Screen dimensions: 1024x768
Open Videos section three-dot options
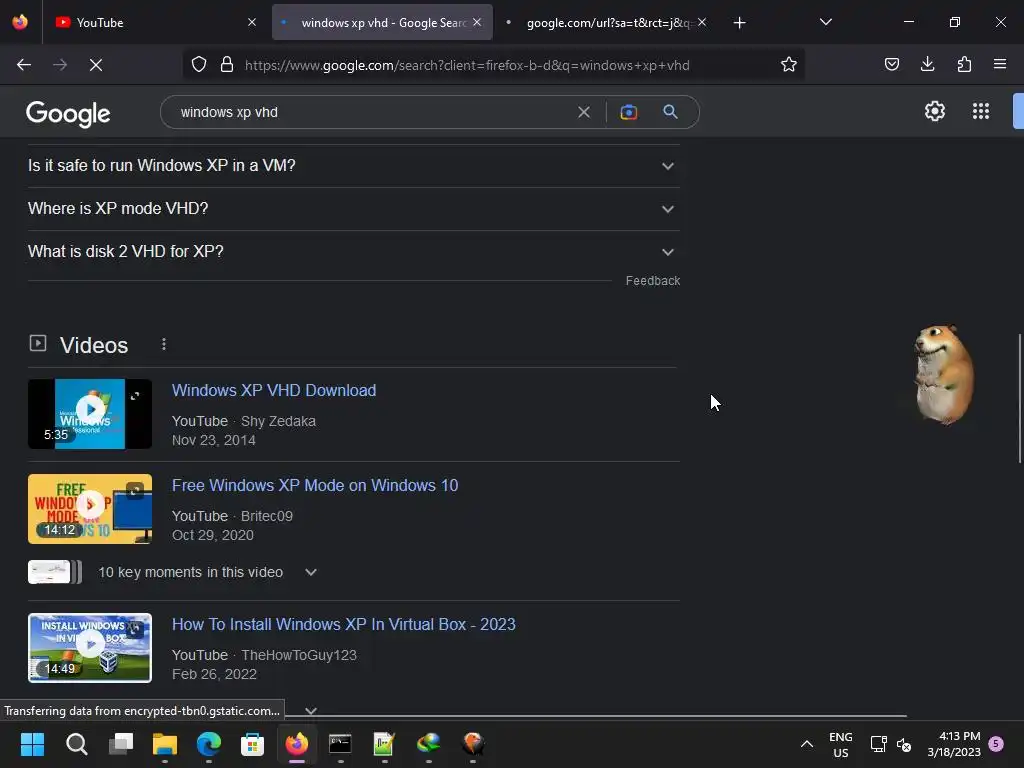[x=163, y=344]
